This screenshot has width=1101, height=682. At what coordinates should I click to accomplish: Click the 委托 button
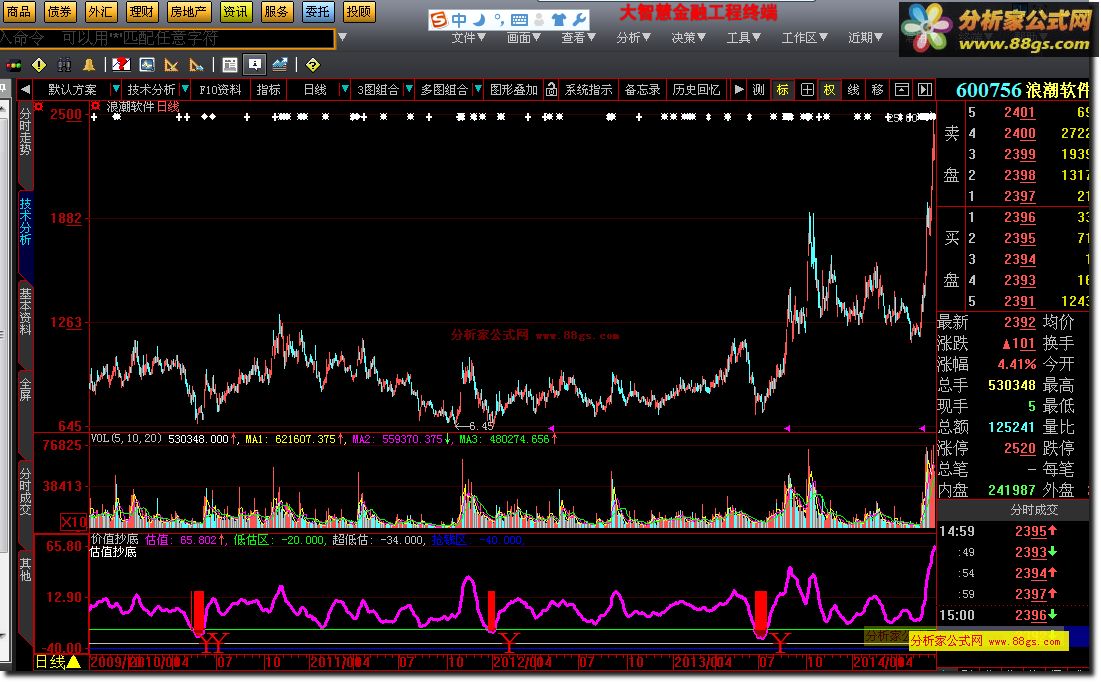317,12
